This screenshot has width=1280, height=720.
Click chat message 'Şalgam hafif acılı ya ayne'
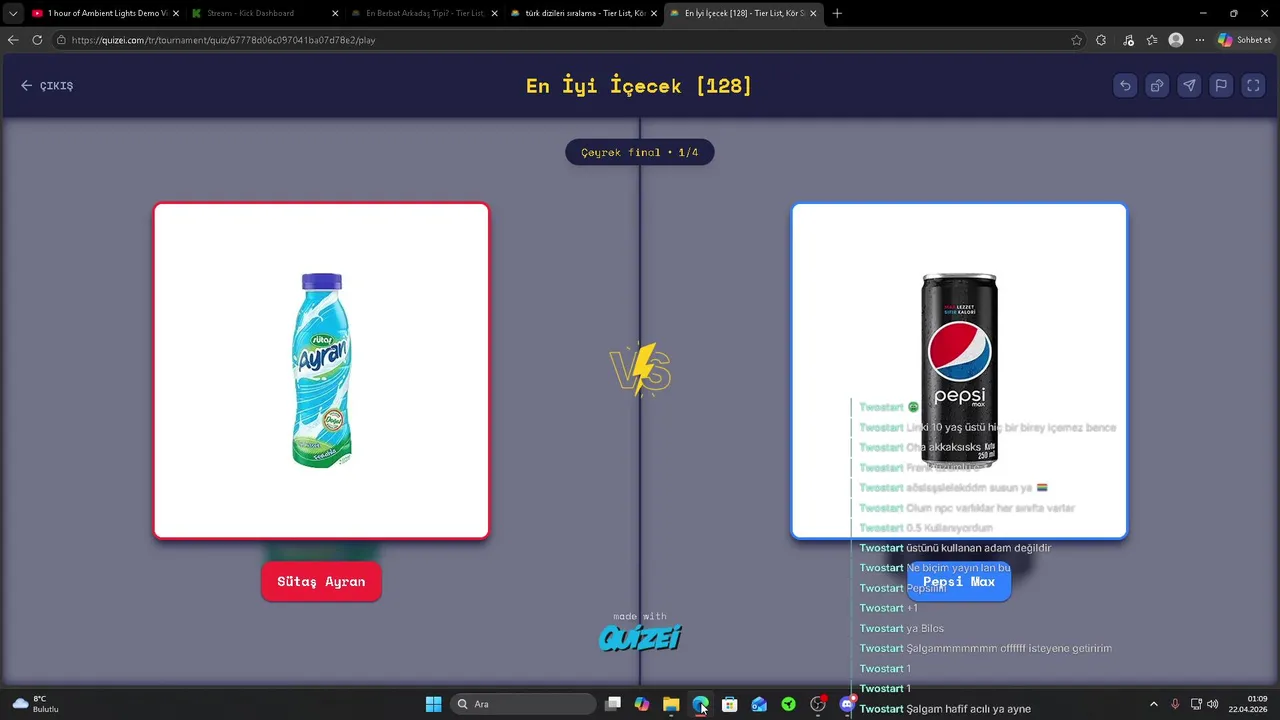click(968, 709)
